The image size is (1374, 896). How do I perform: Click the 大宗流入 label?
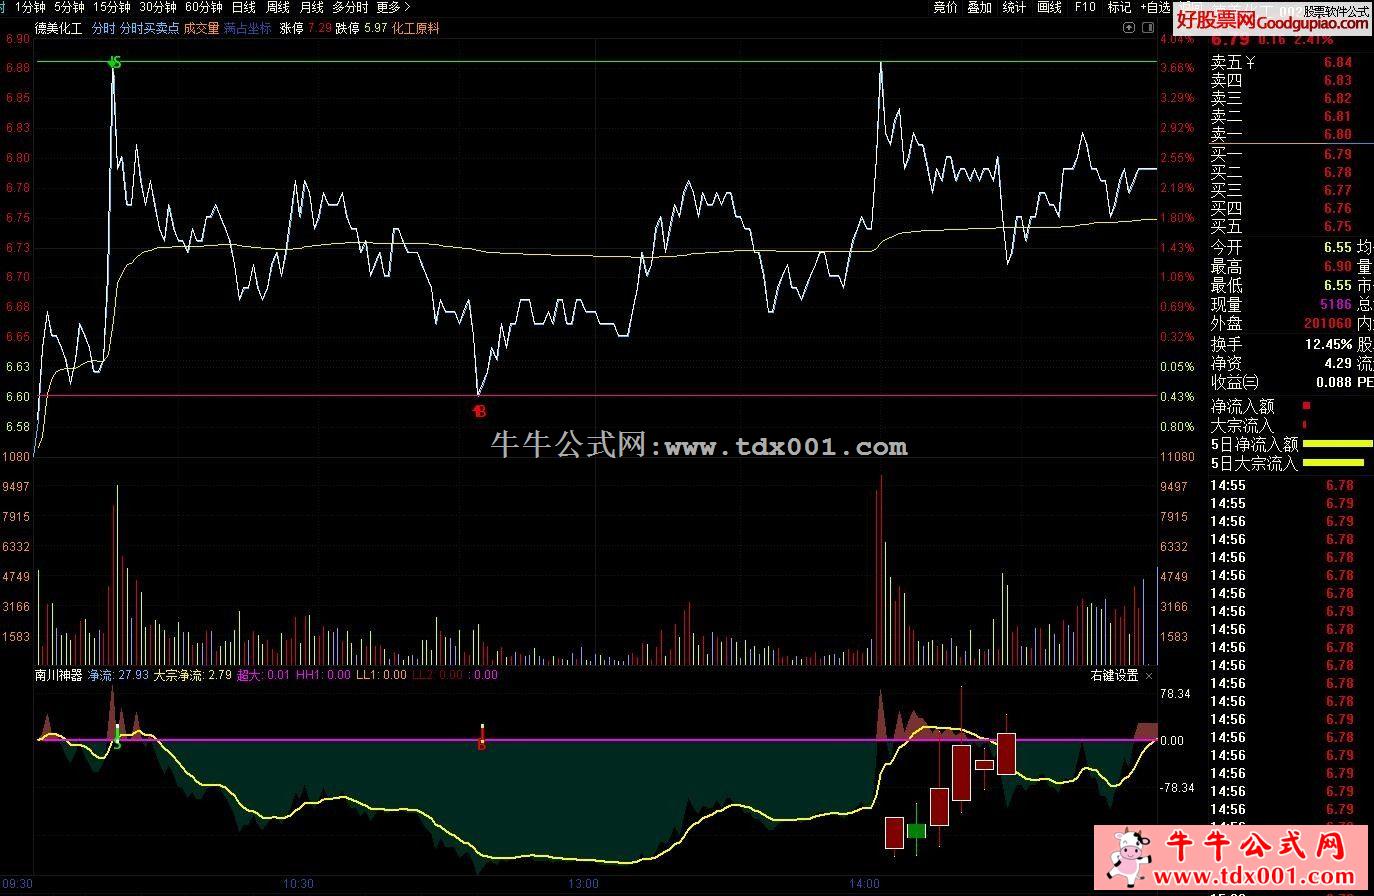tap(1241, 426)
